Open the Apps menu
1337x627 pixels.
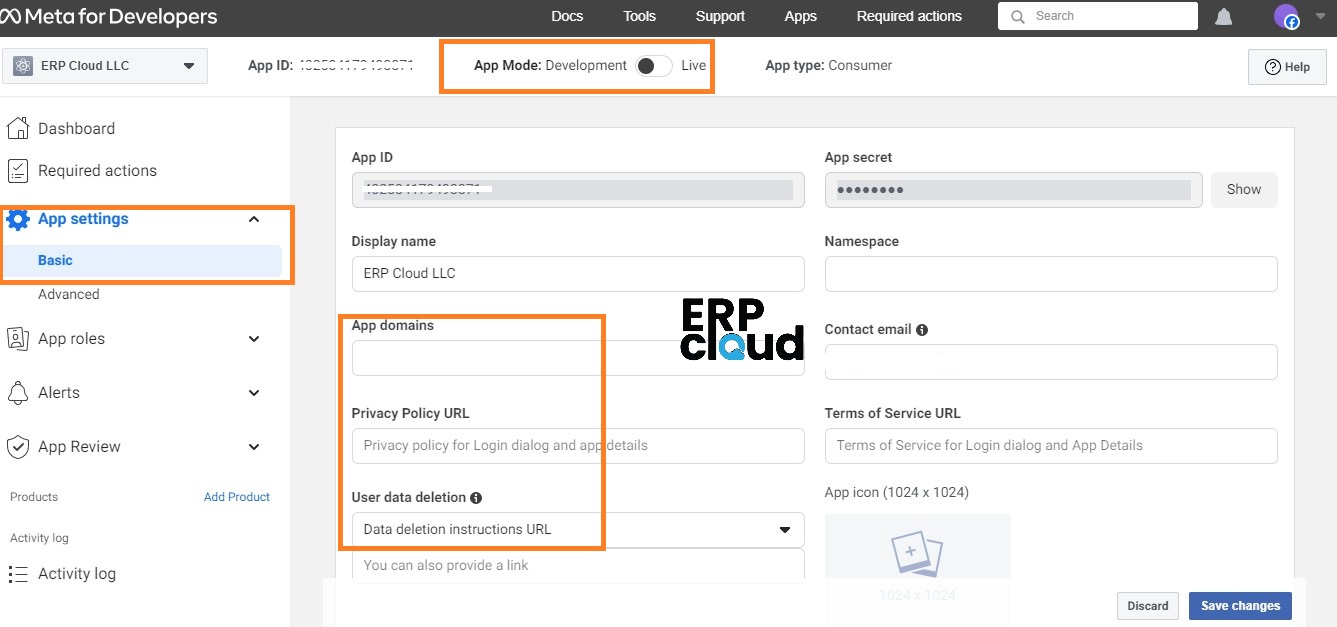801,16
